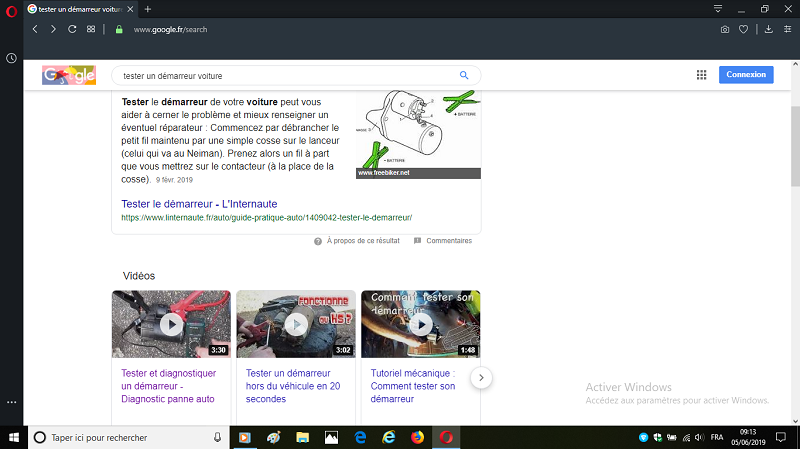Screen dimensions: 800x449
Task: Open a new tab
Action: point(147,9)
